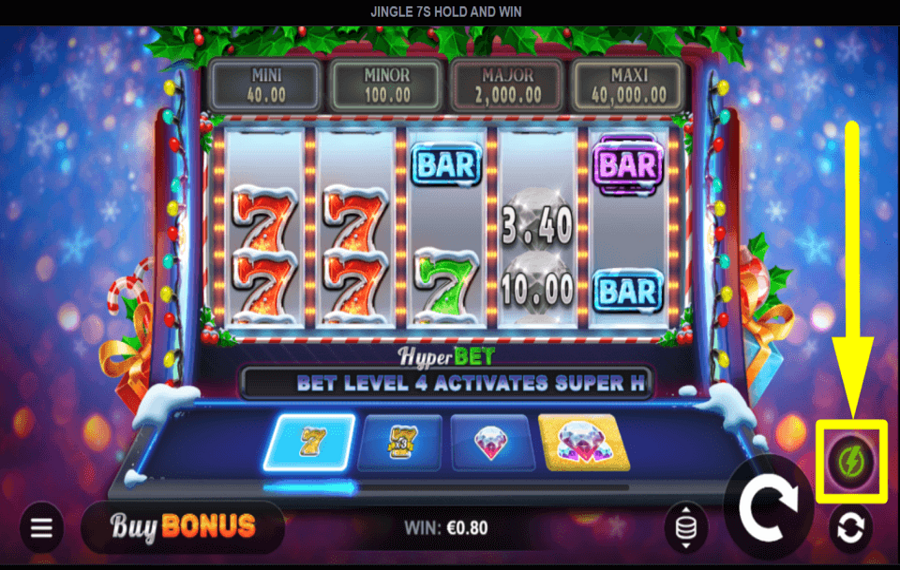Click the MINOR 100.00 jackpot panel
900x570 pixels.
click(x=387, y=85)
